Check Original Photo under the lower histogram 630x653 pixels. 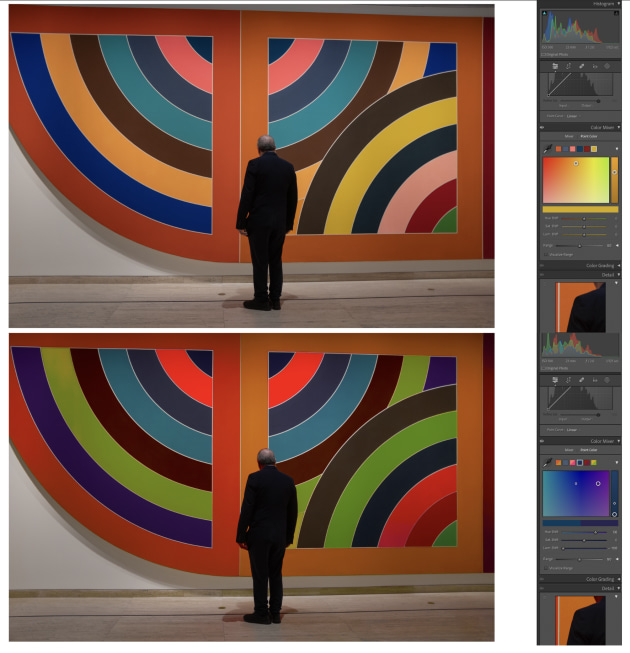543,368
